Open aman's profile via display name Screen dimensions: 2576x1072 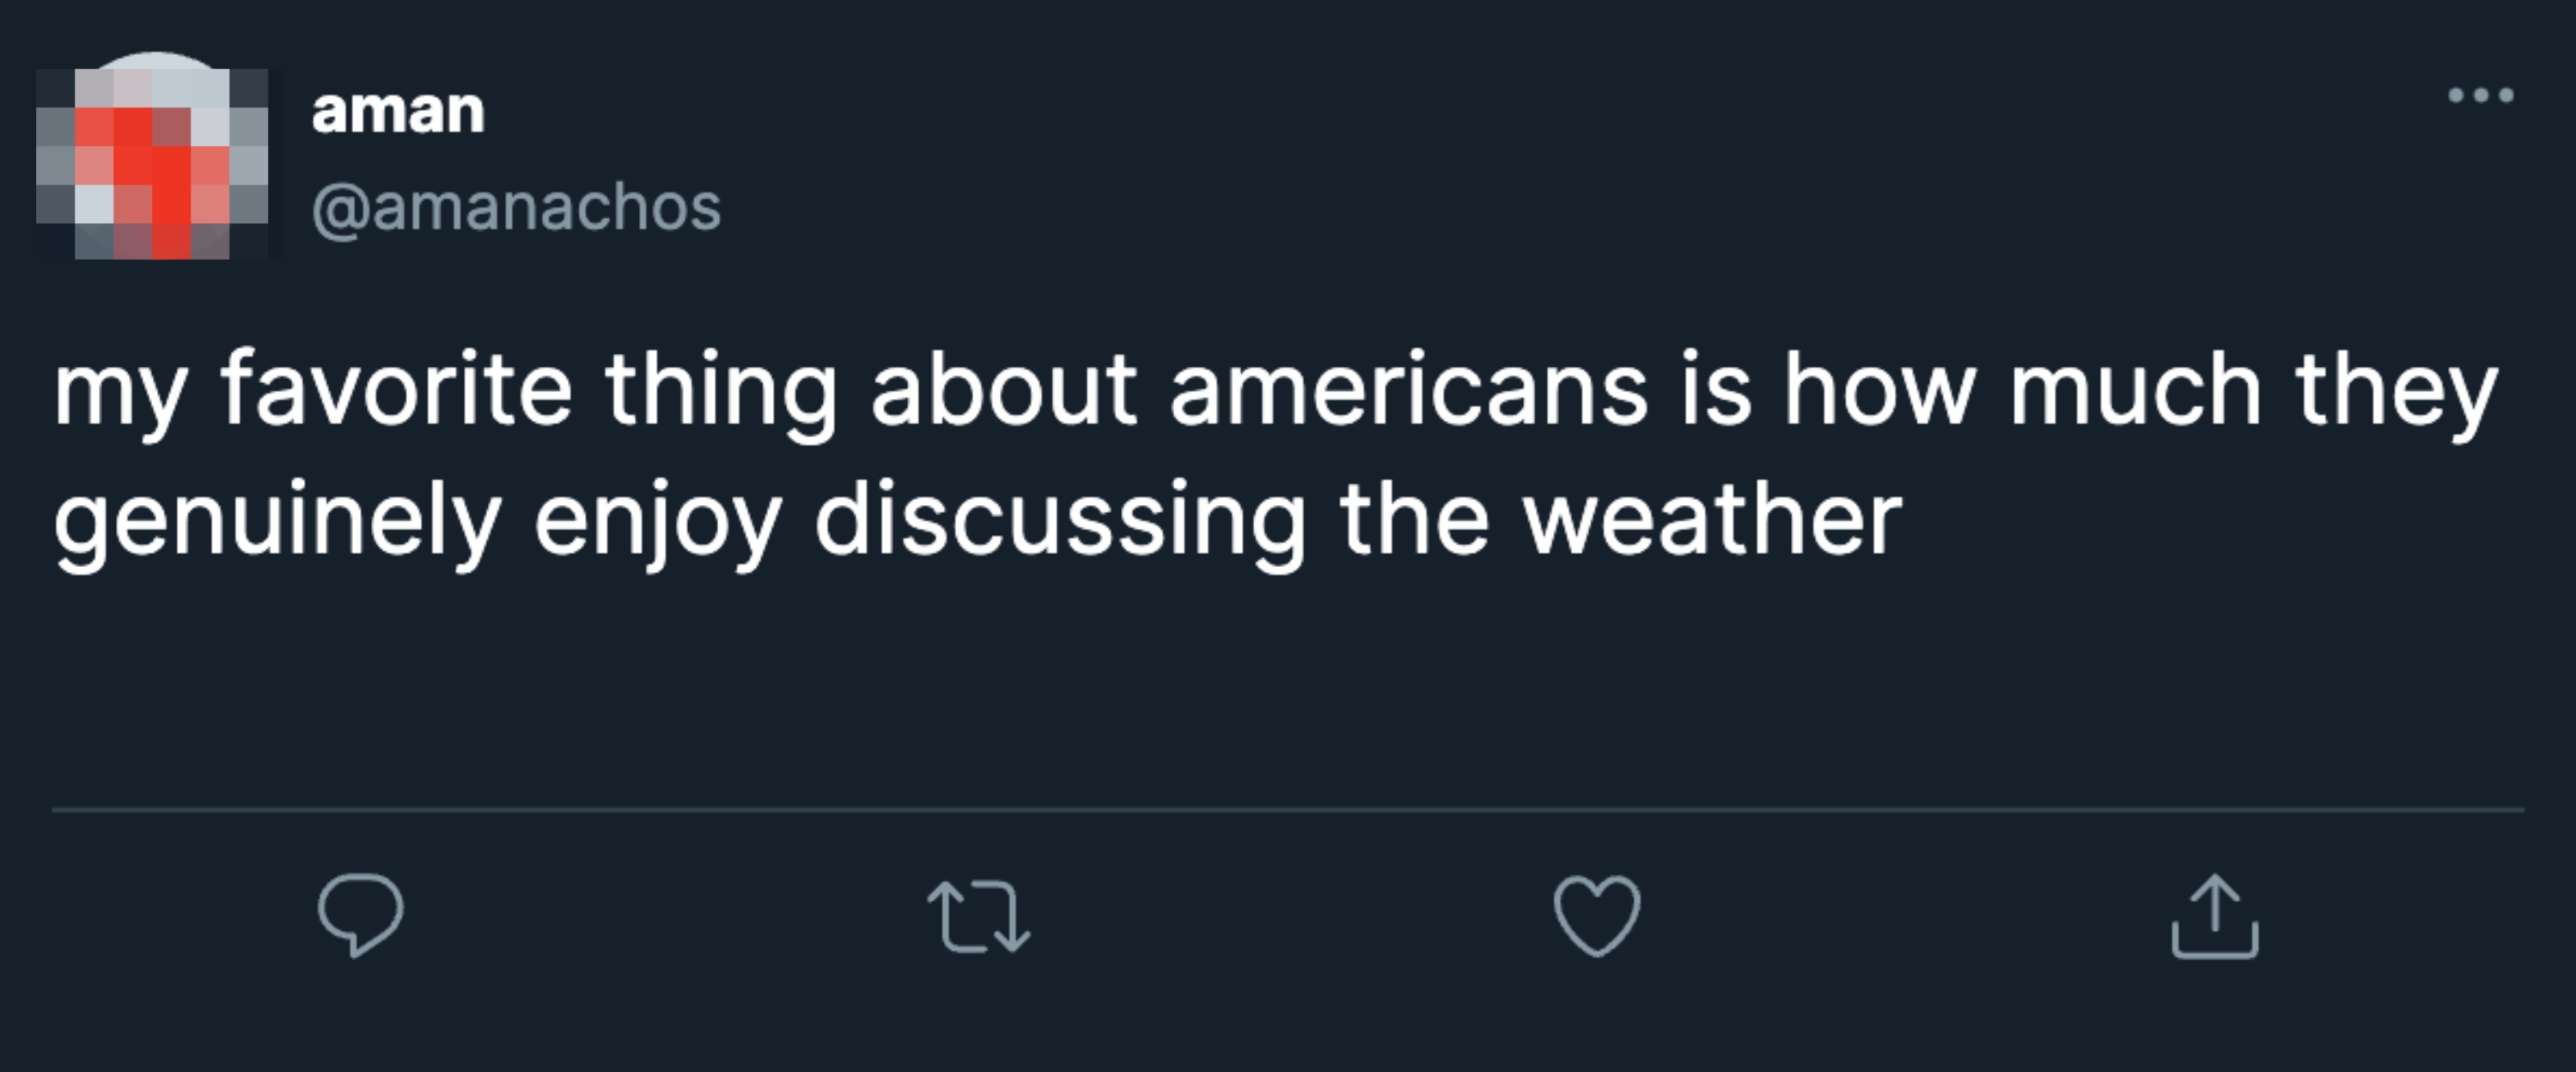[x=397, y=113]
